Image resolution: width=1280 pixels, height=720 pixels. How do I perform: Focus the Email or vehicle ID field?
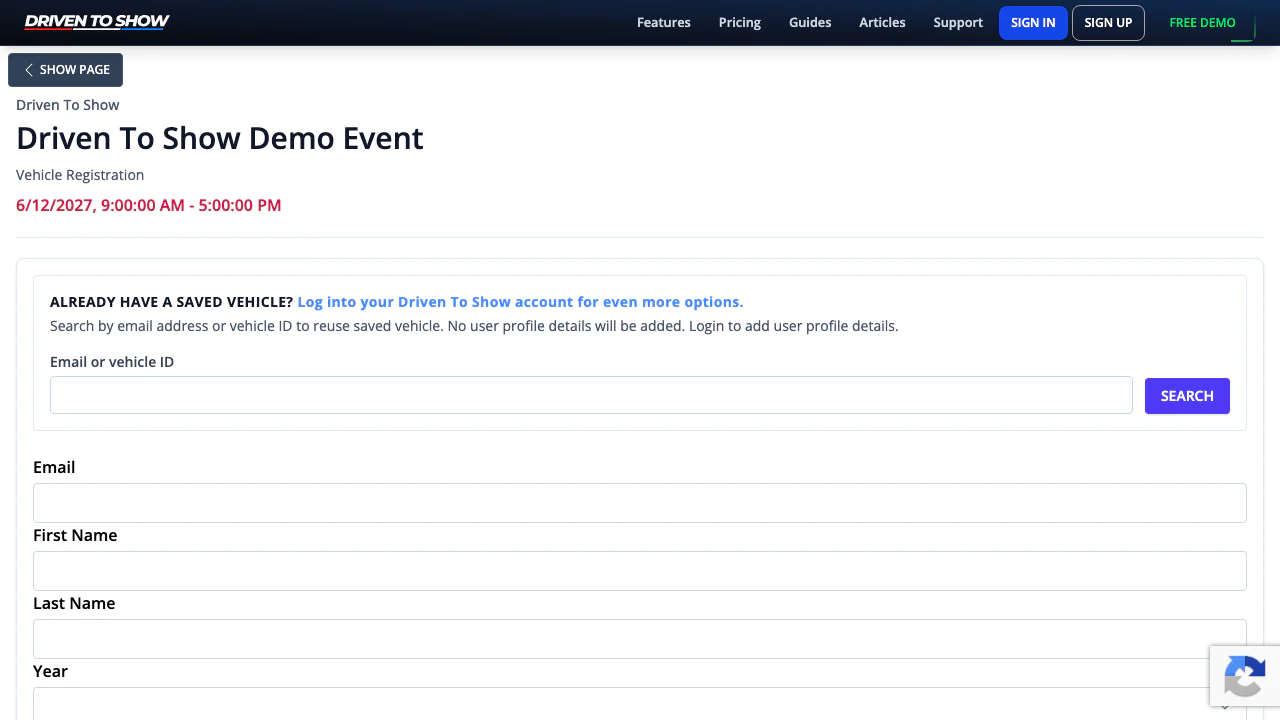[591, 395]
